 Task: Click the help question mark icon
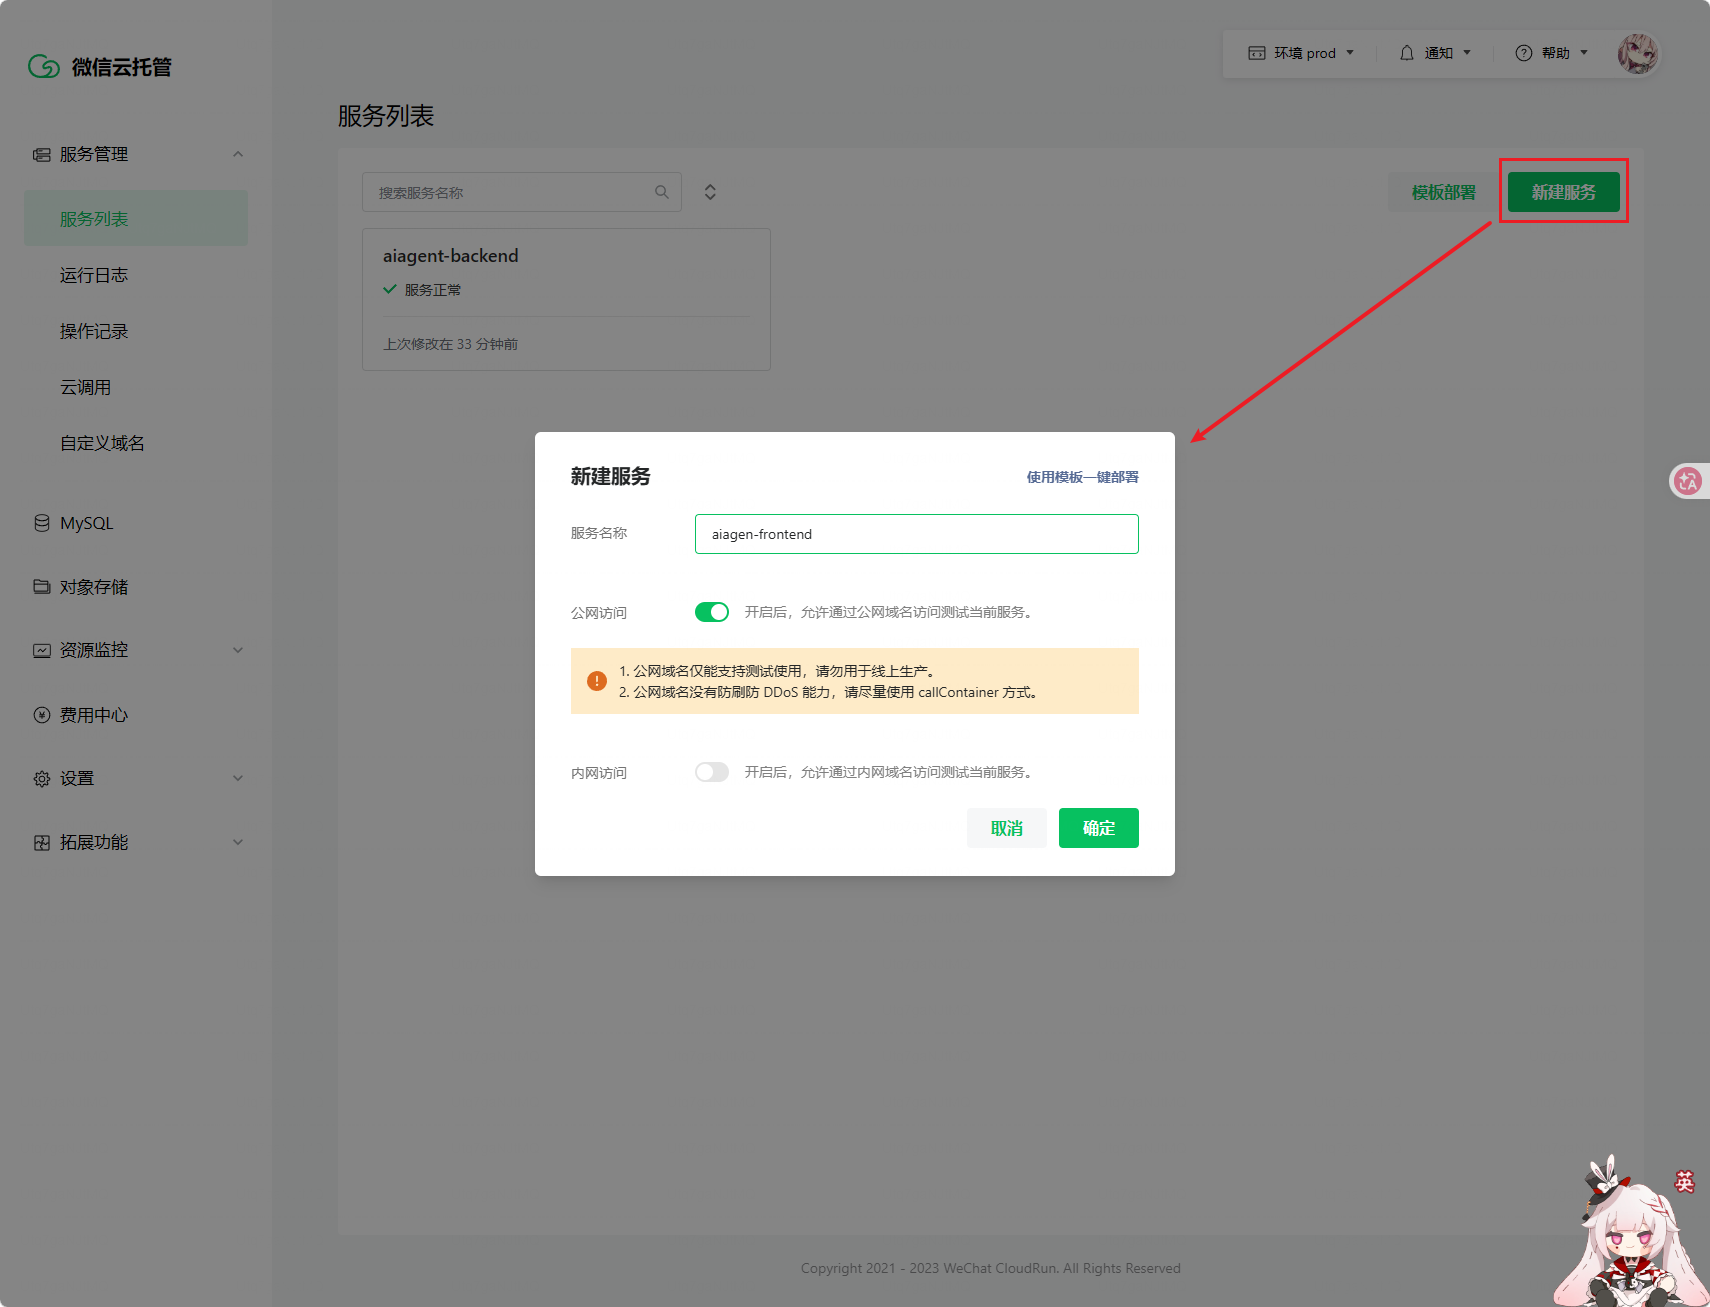click(x=1523, y=53)
